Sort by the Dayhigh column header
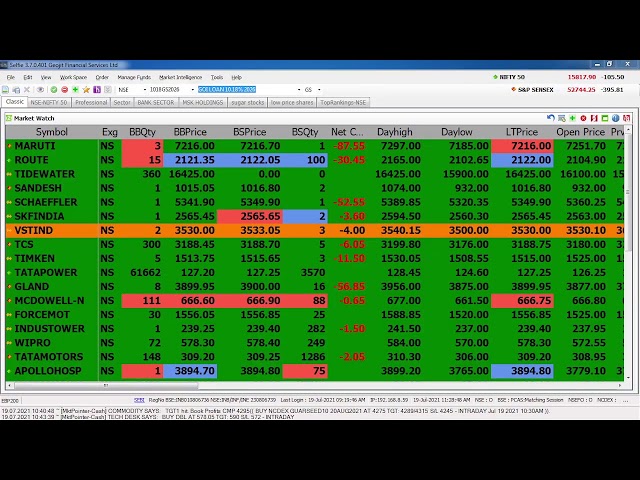The height and width of the screenshot is (480, 640). click(395, 132)
